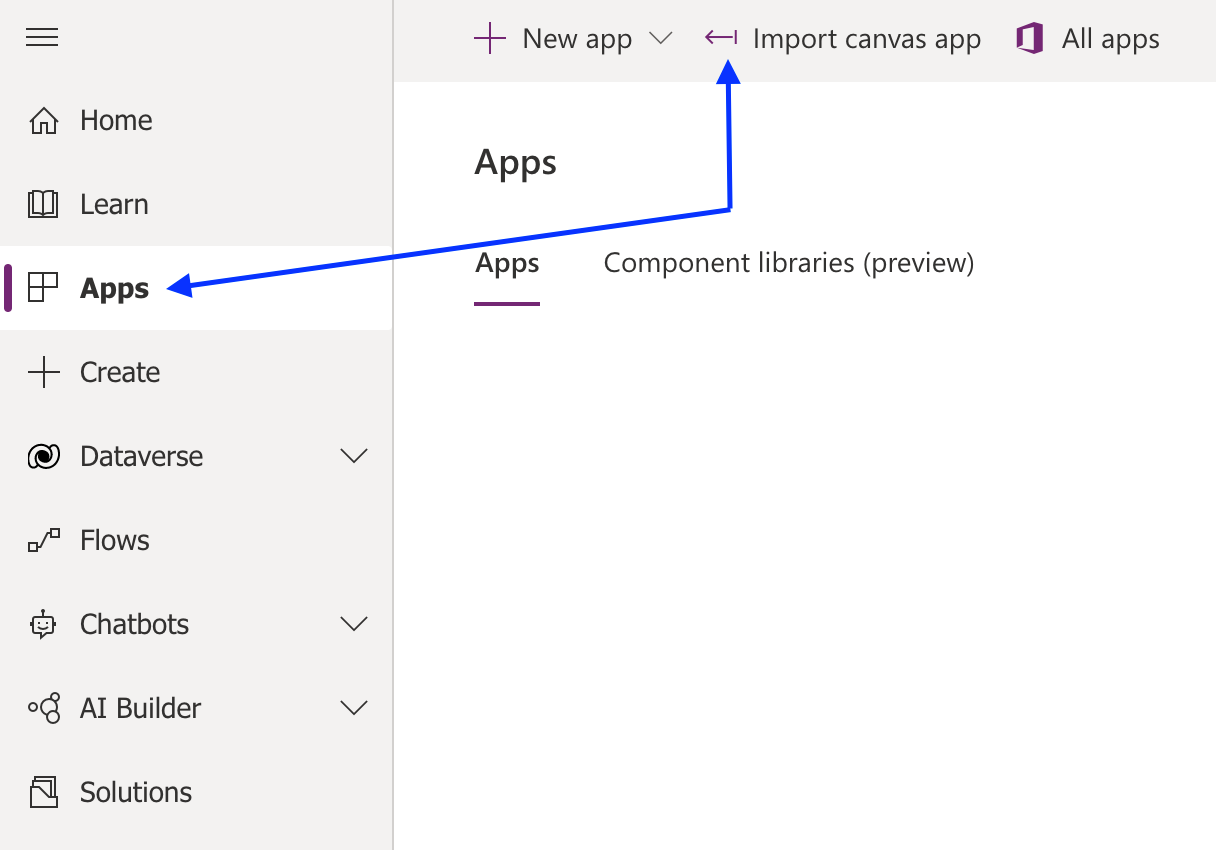Select the Create plus icon
Viewport: 1216px width, 850px height.
point(44,371)
